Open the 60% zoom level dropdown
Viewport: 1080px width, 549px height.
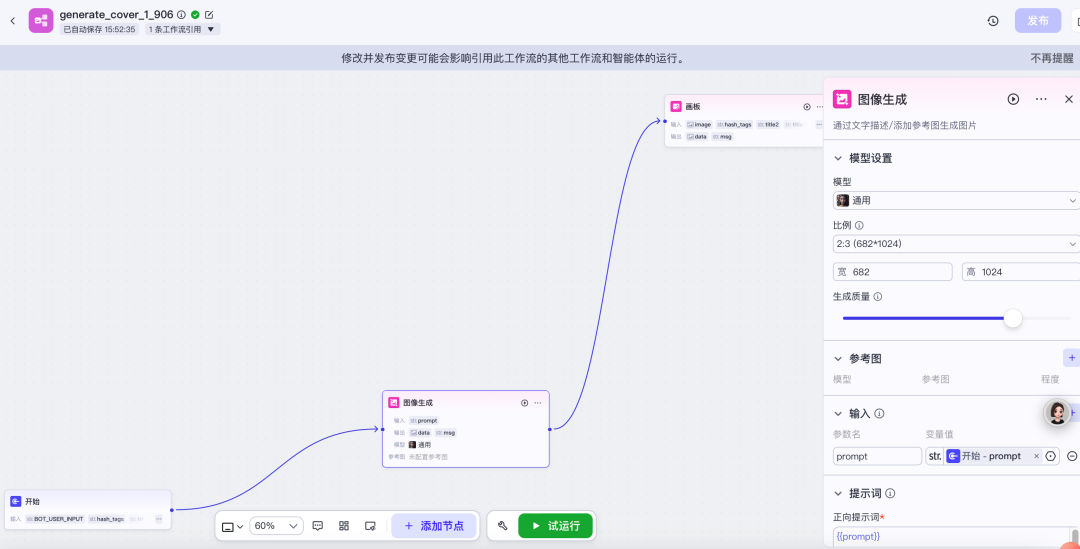click(x=276, y=525)
